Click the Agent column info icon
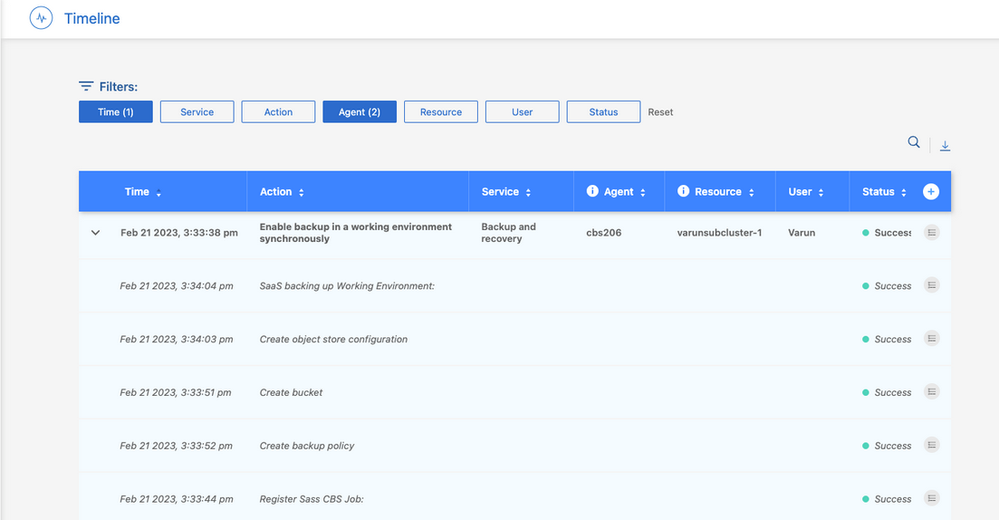 click(592, 192)
